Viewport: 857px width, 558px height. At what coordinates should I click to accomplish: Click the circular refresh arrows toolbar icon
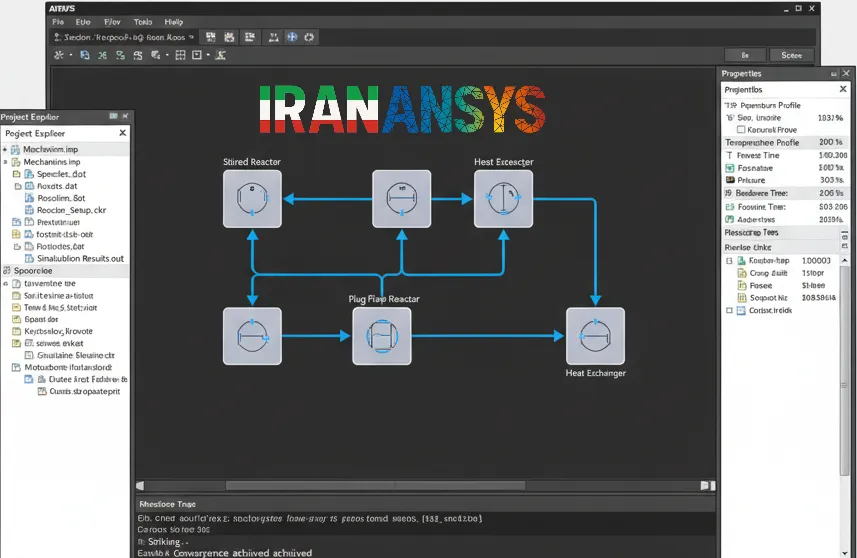click(x=309, y=37)
